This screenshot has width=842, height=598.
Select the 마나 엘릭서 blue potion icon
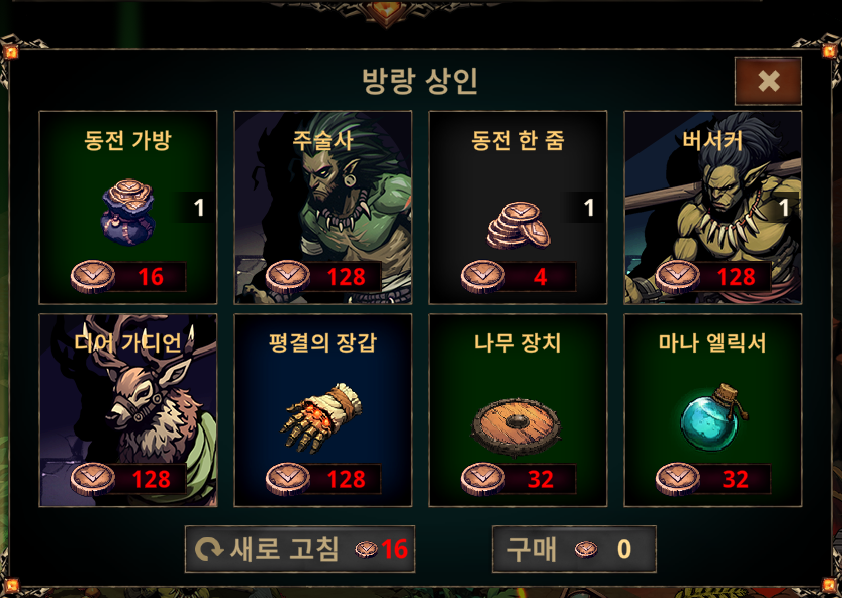coord(714,417)
